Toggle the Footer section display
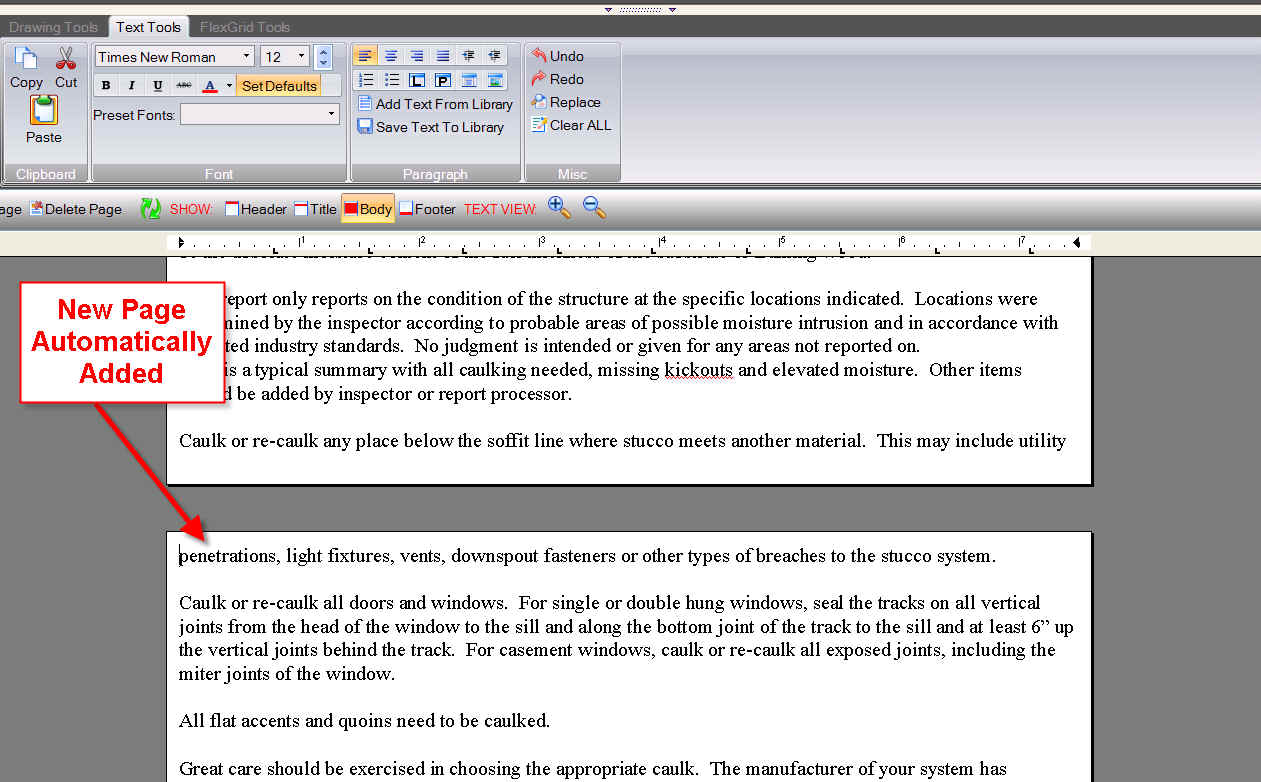Image resolution: width=1261 pixels, height=782 pixels. click(x=427, y=209)
